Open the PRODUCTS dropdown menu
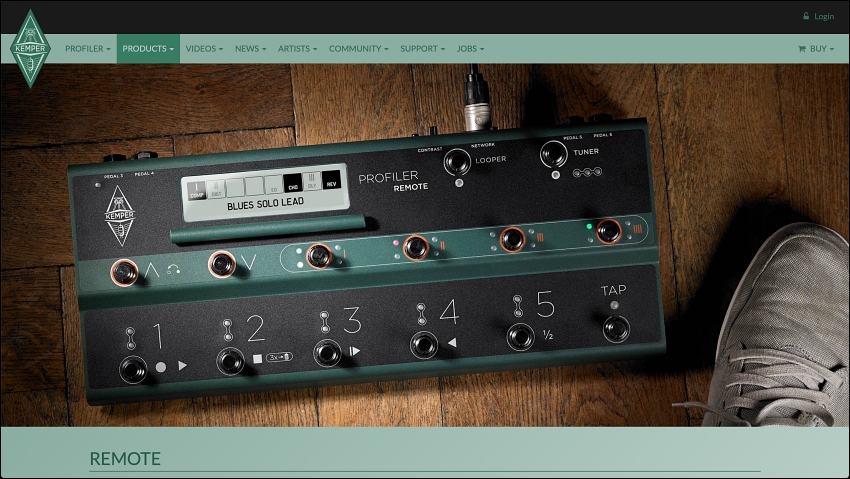 point(148,49)
